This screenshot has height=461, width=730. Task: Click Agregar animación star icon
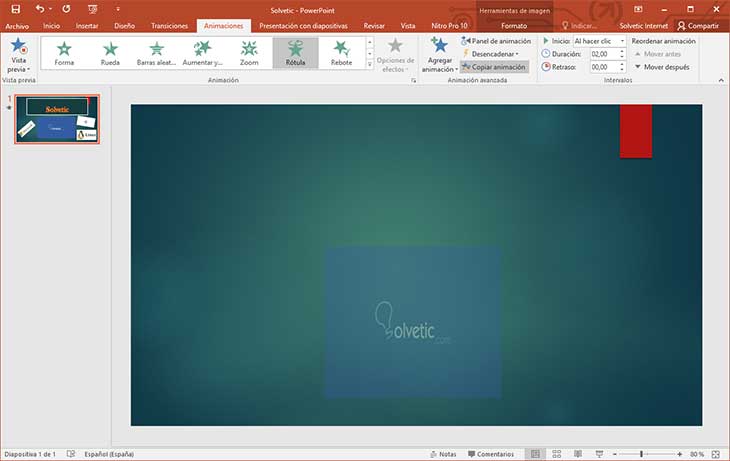(x=439, y=46)
